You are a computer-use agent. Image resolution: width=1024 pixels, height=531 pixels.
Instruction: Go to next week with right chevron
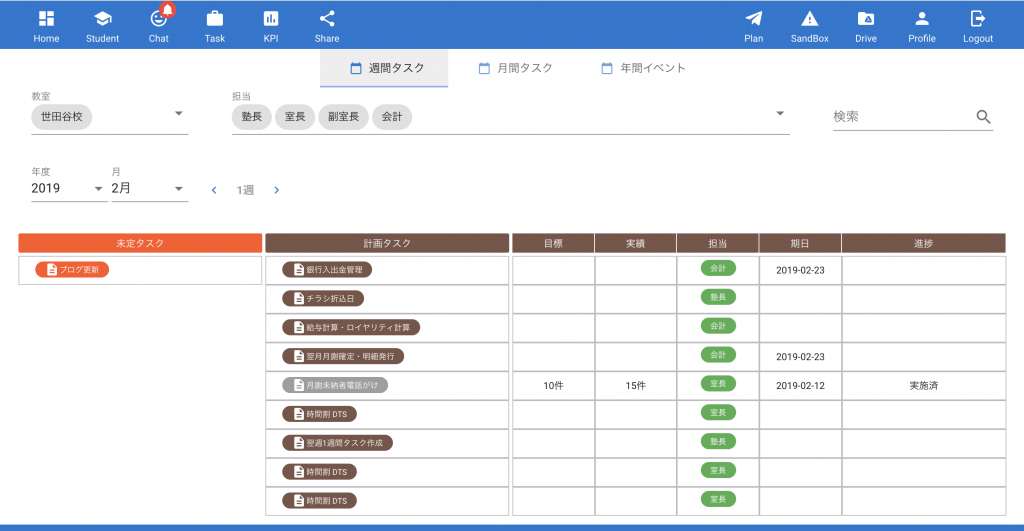tap(277, 190)
